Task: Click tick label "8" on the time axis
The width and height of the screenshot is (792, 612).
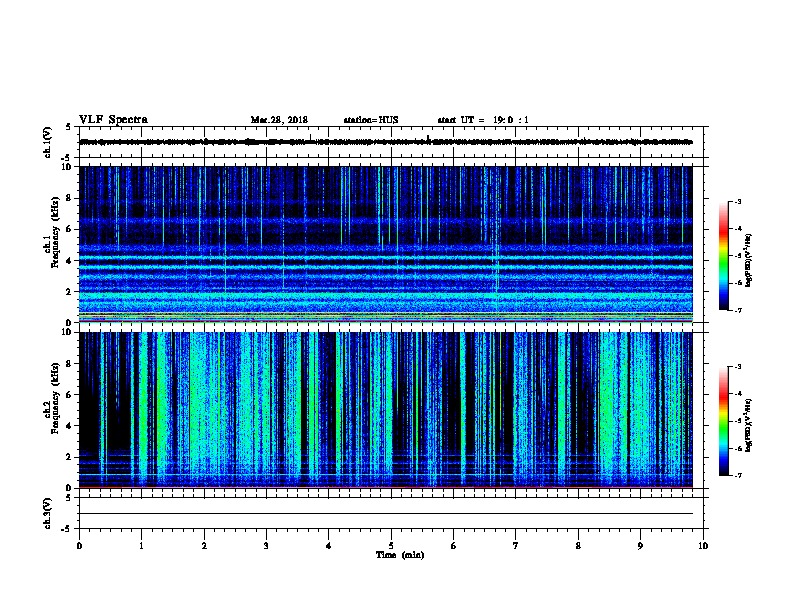Action: [578, 546]
